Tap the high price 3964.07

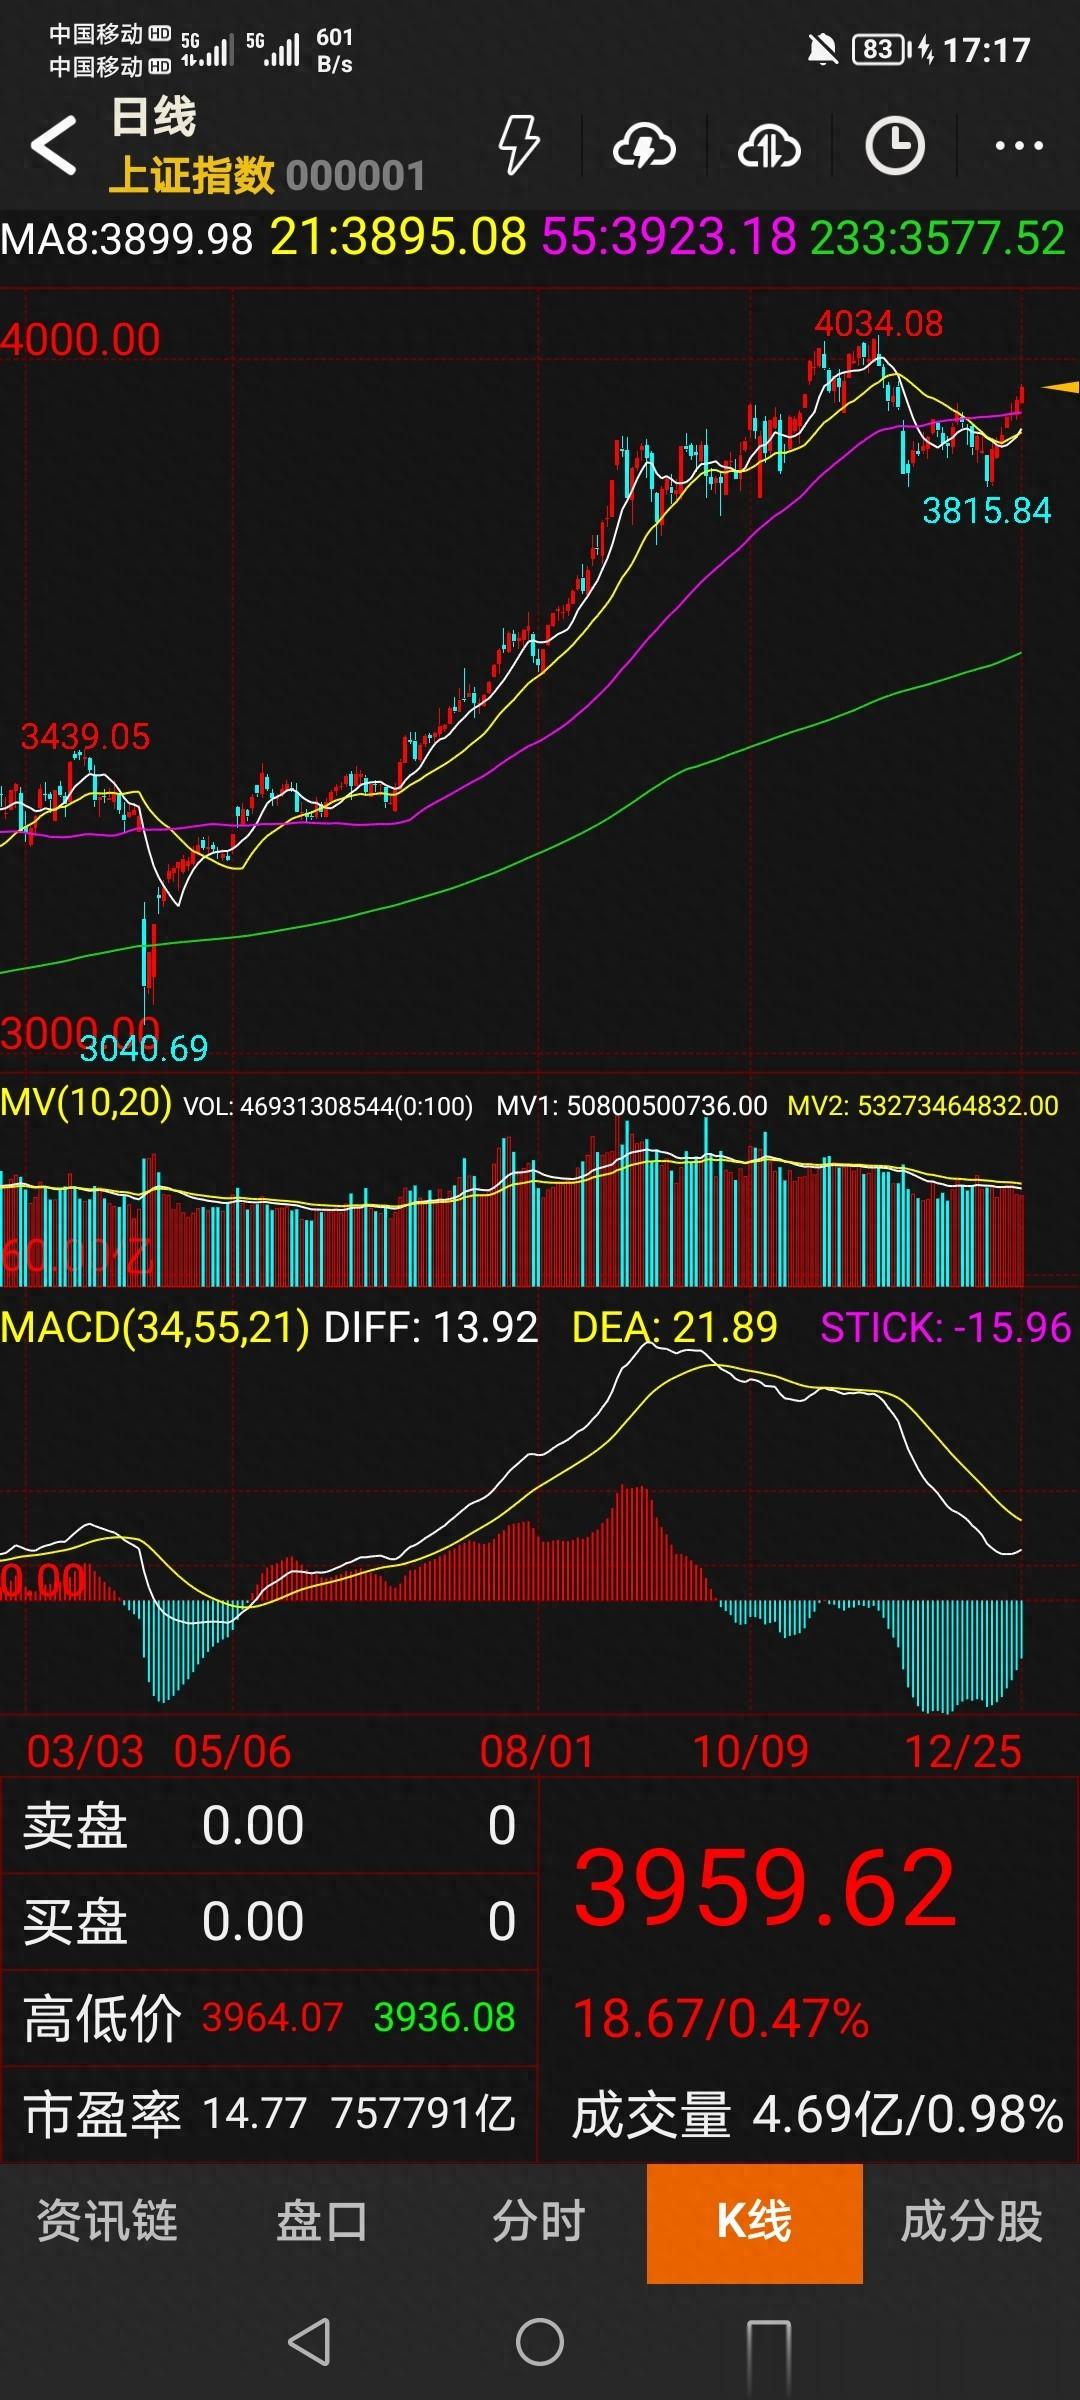coord(272,2018)
